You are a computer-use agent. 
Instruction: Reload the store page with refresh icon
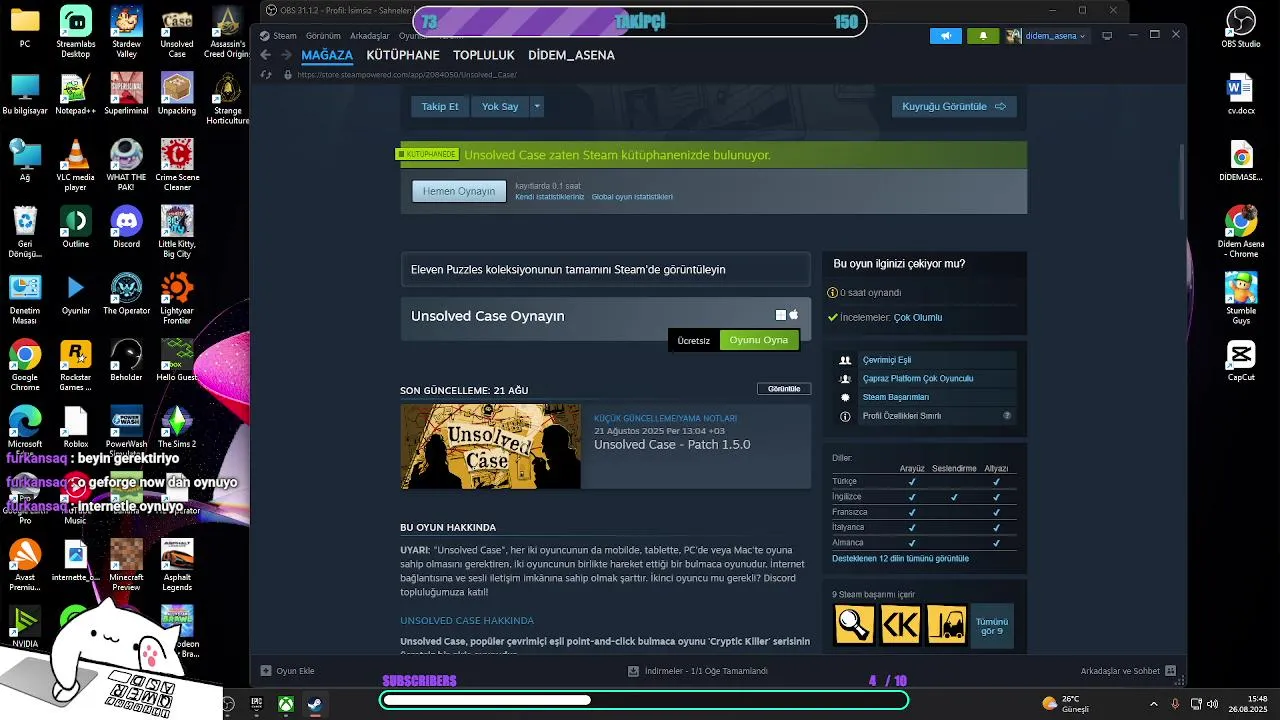[266, 75]
